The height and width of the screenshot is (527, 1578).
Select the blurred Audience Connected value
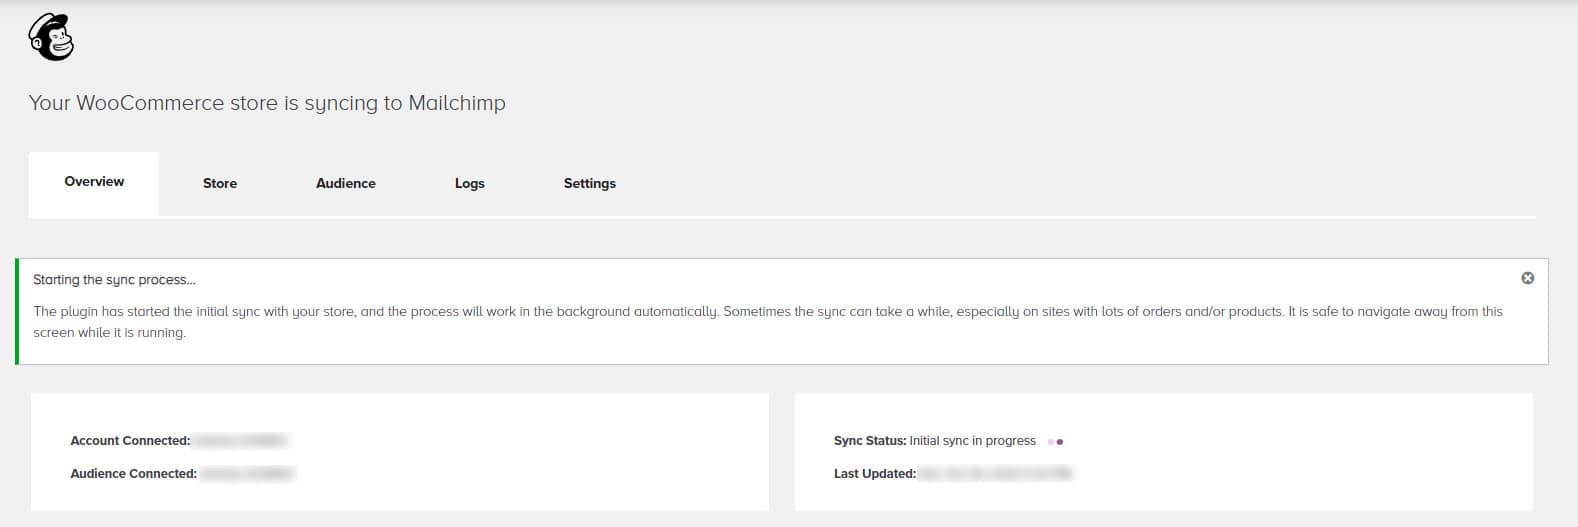247,474
